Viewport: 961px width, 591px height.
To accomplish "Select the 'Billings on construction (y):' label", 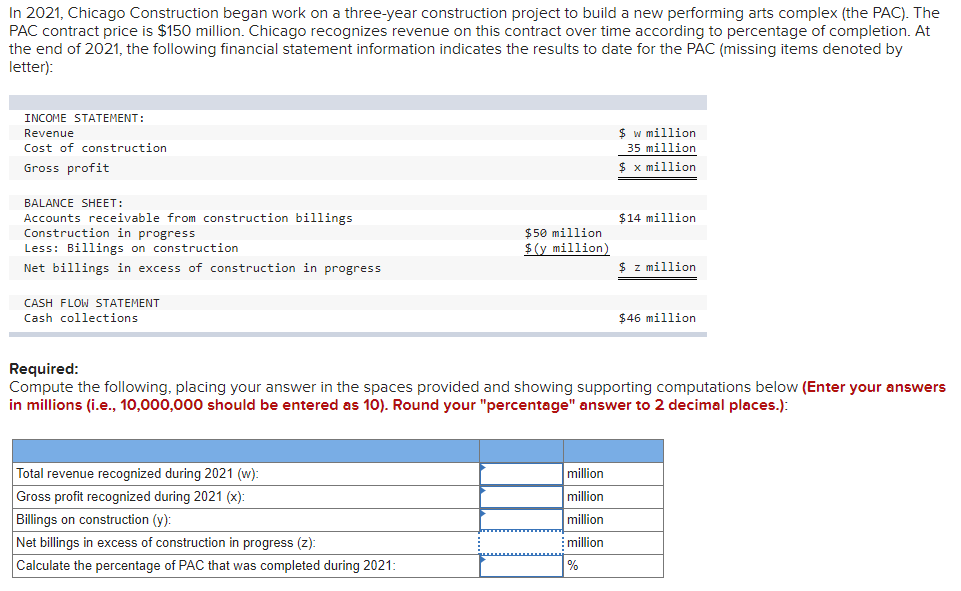I will [94, 520].
